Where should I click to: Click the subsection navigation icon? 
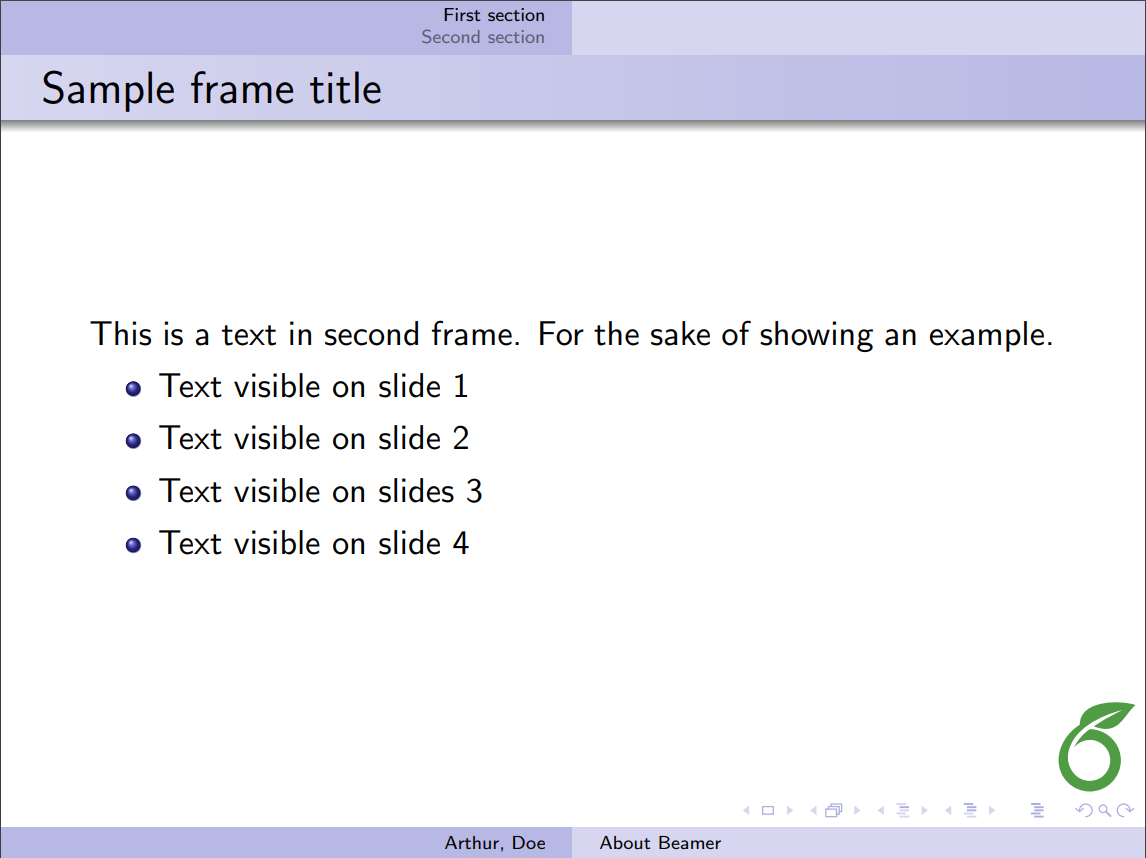point(903,810)
